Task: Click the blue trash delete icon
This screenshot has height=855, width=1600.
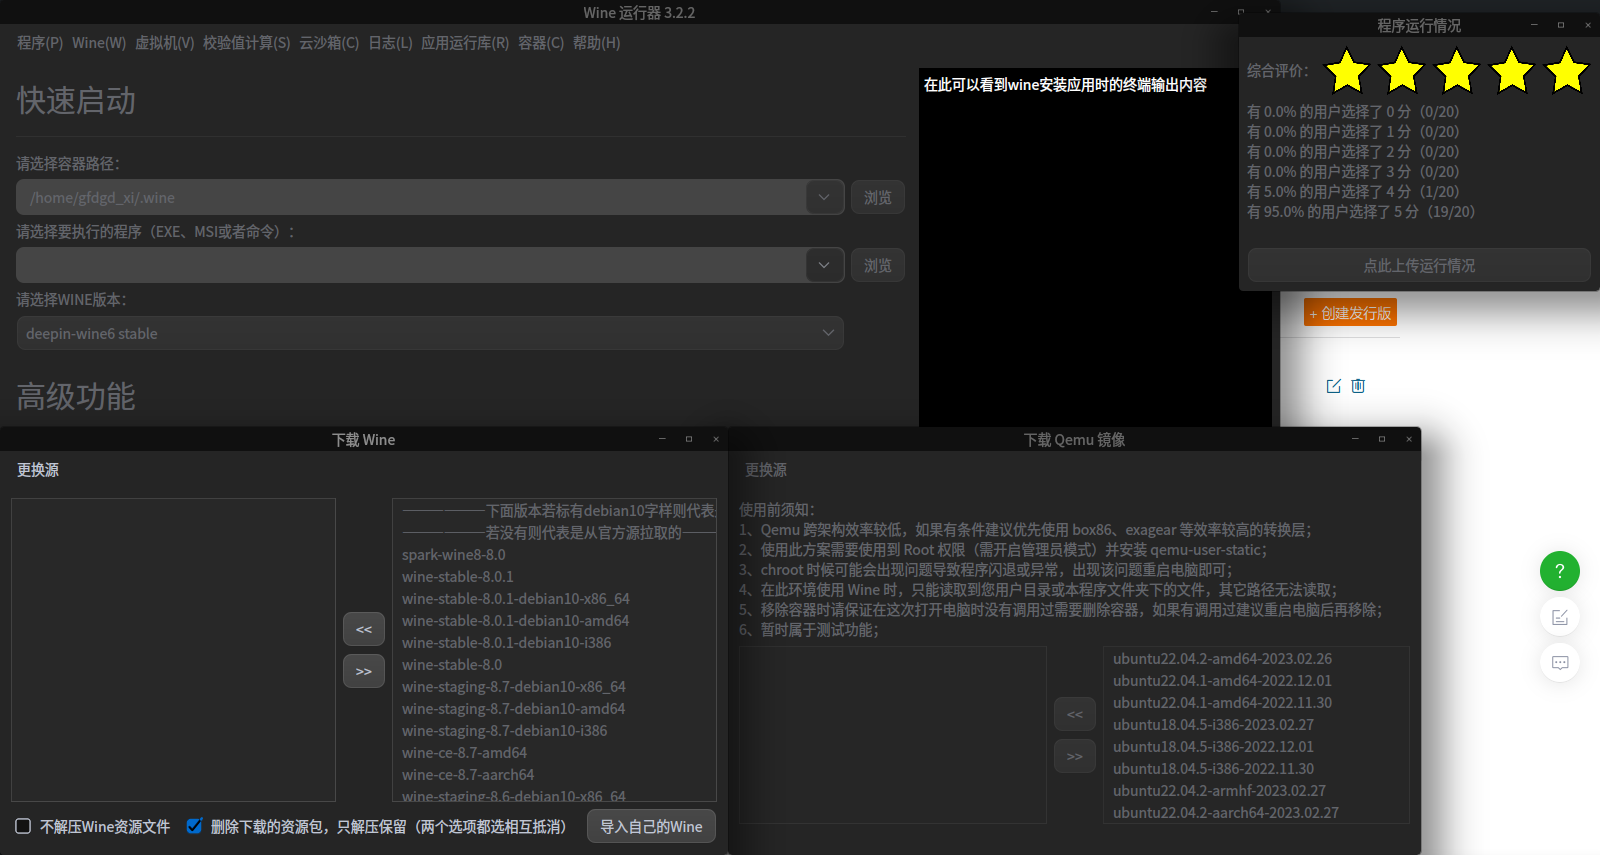Action: tap(1358, 386)
